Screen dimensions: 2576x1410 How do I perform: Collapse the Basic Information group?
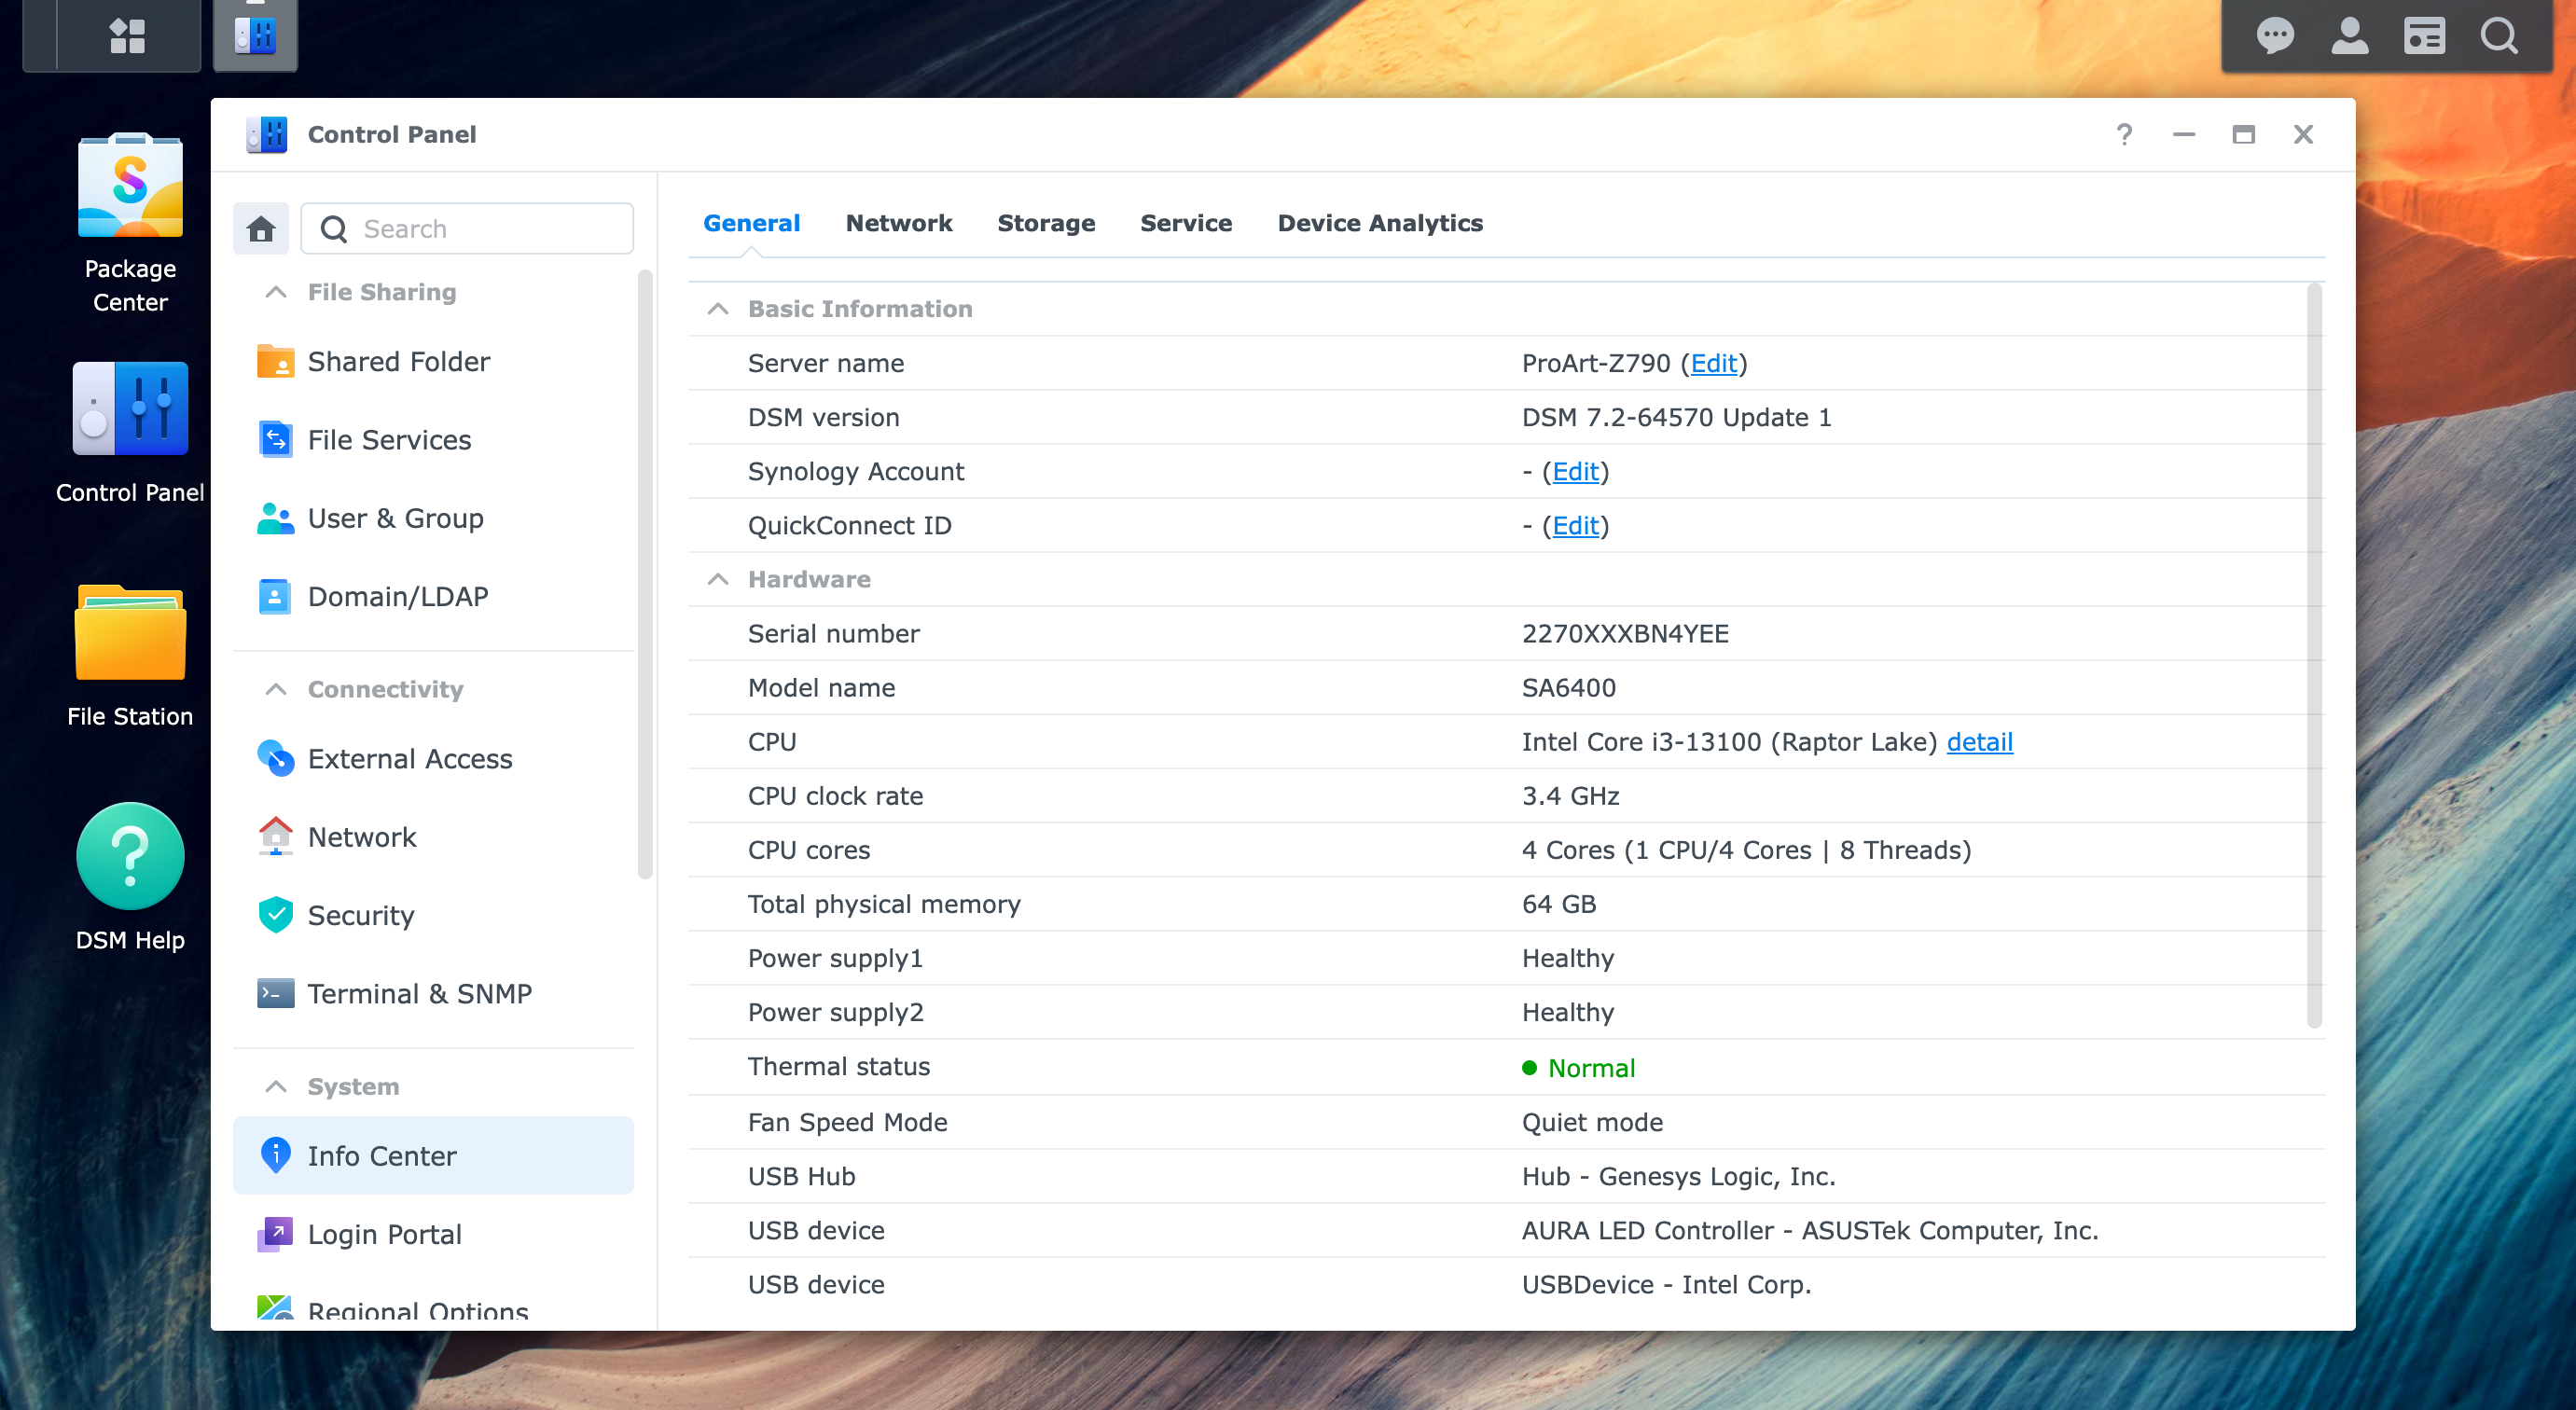(718, 309)
